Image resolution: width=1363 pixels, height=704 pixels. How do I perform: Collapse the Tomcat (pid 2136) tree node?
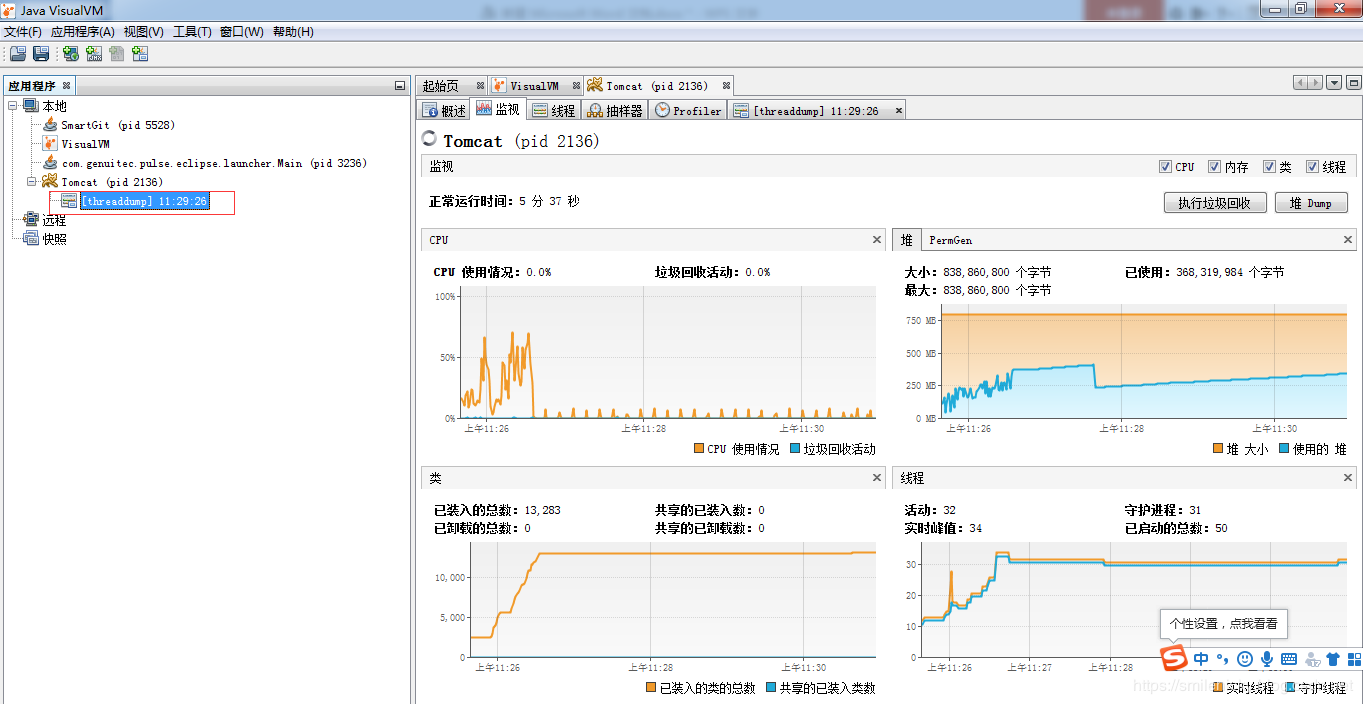coord(32,182)
